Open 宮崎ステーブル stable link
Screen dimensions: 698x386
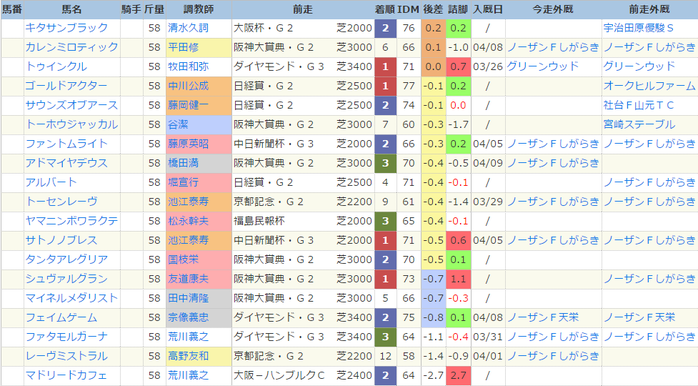click(x=639, y=125)
